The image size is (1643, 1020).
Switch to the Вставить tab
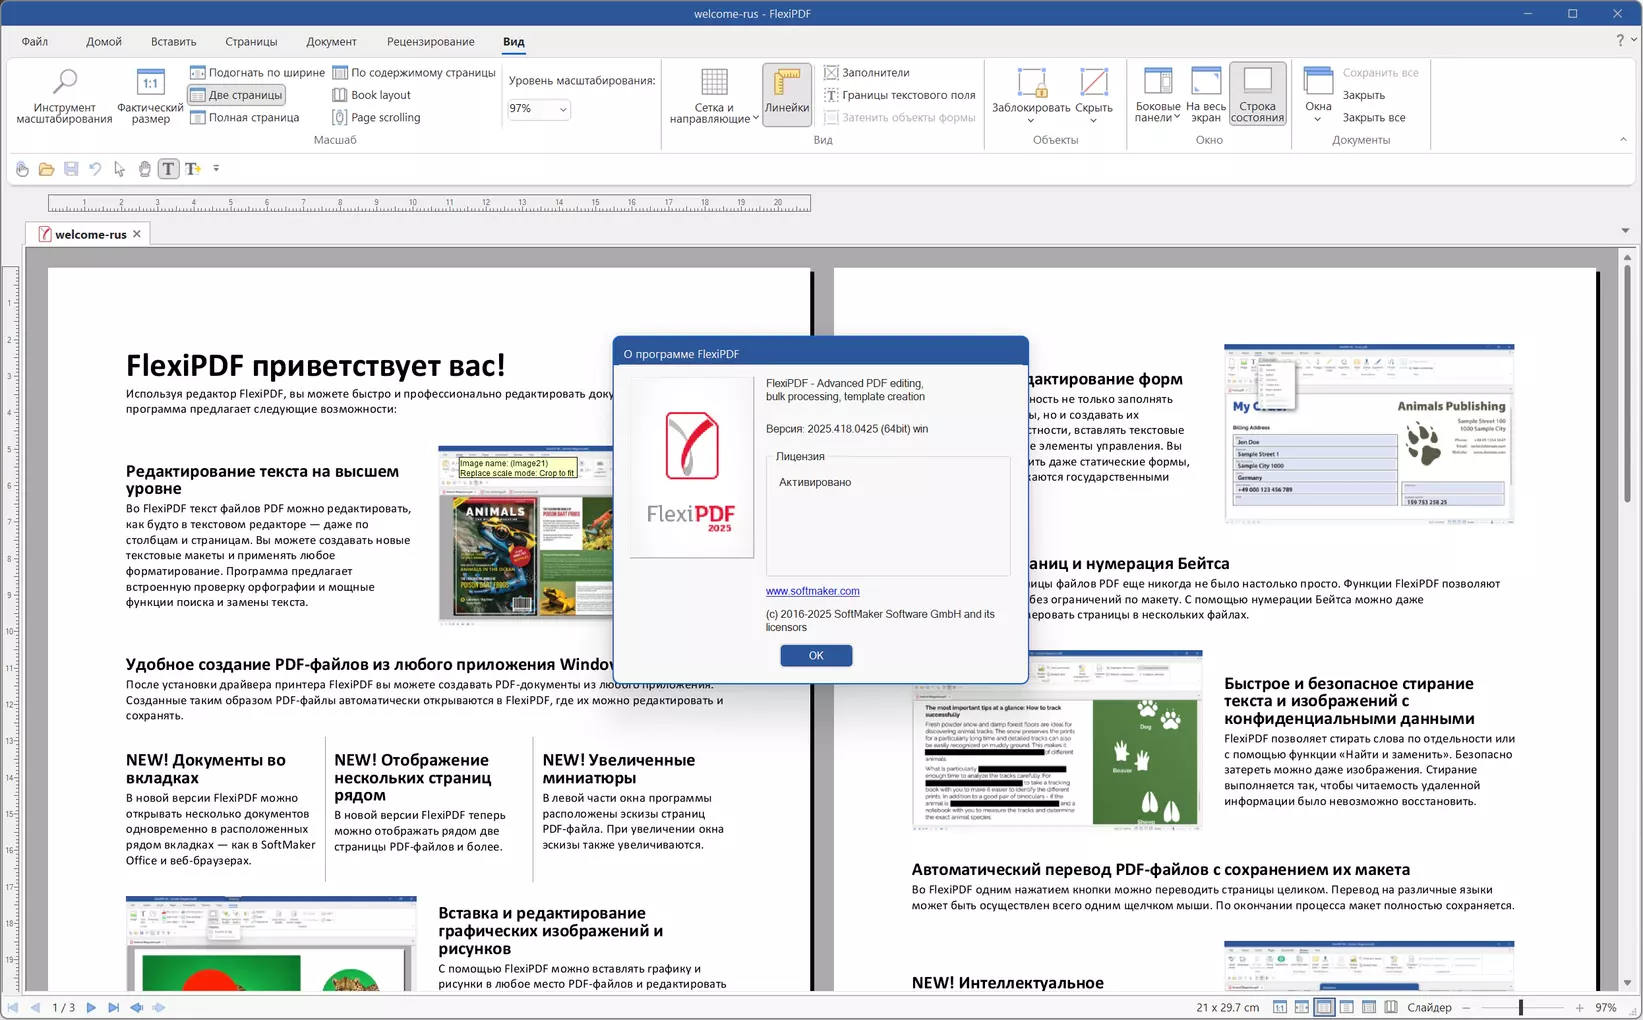pos(174,42)
